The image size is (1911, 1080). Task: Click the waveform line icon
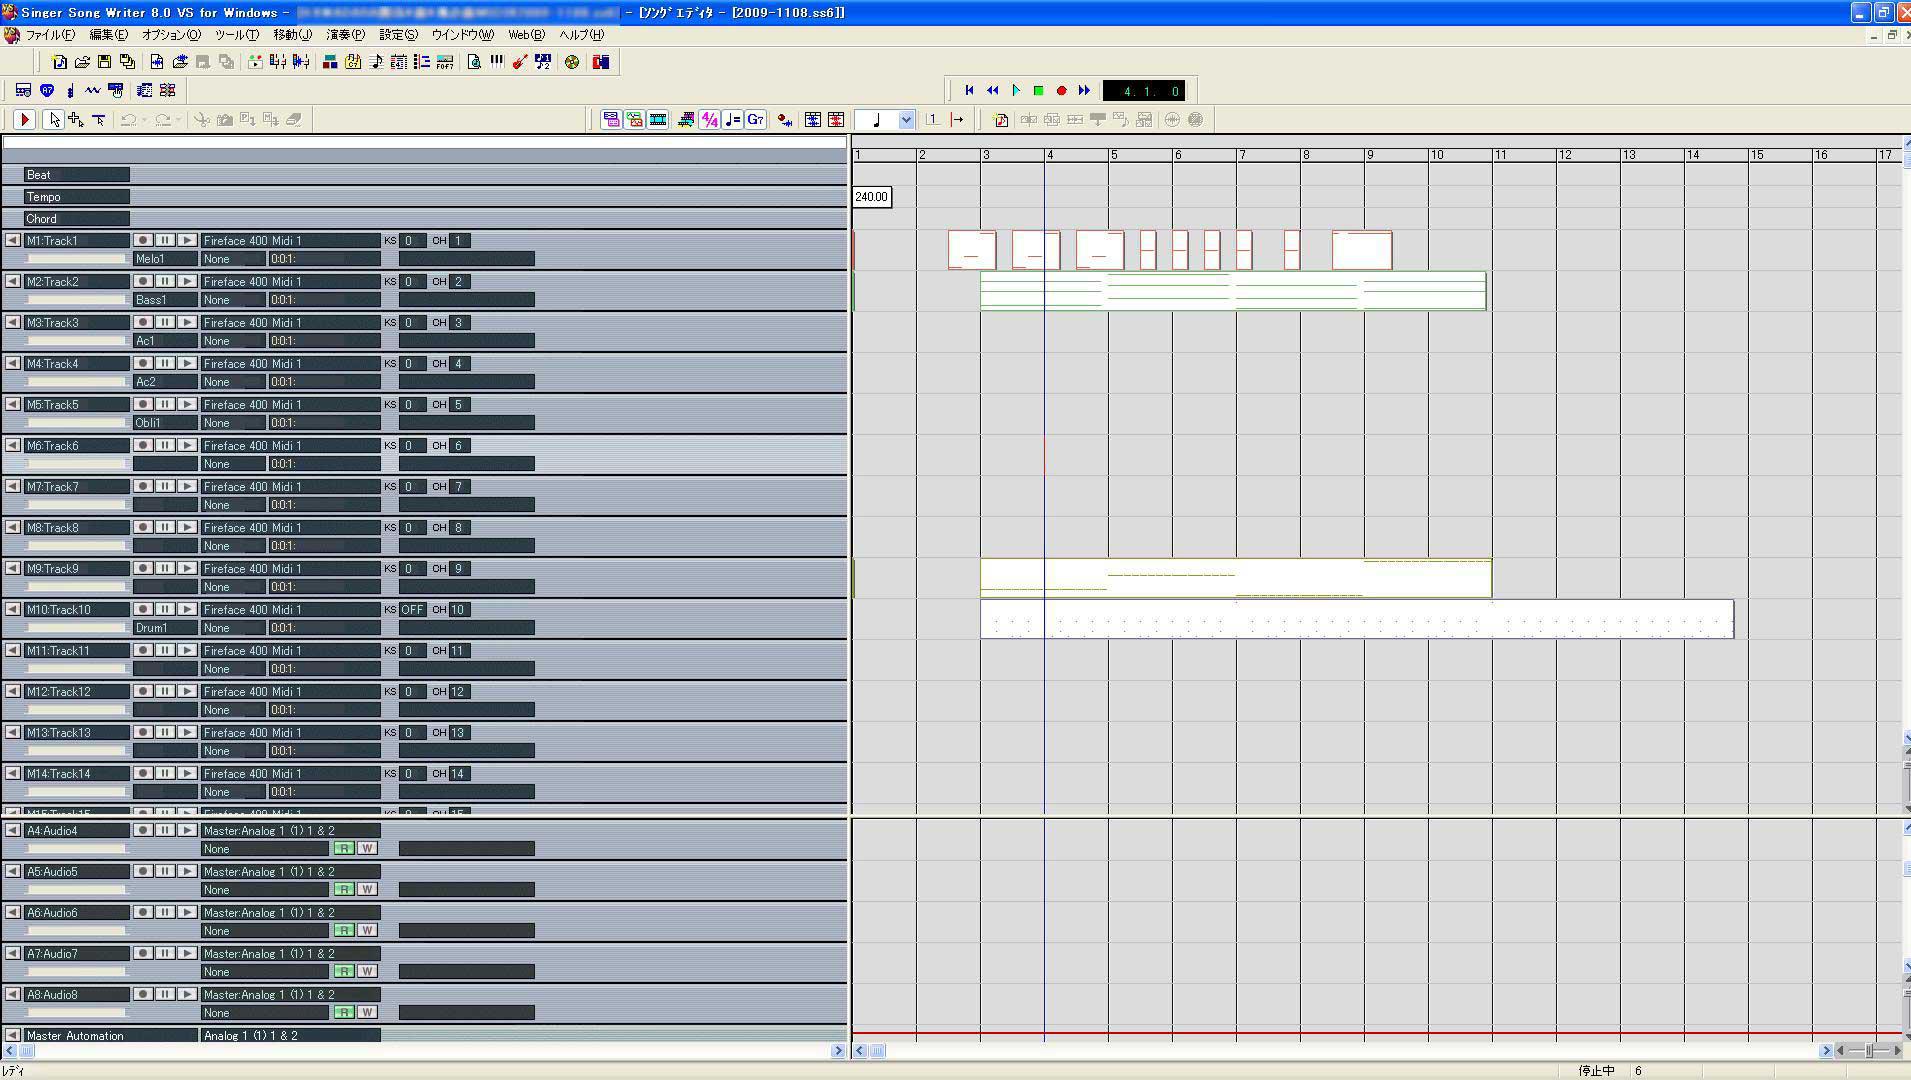[93, 90]
